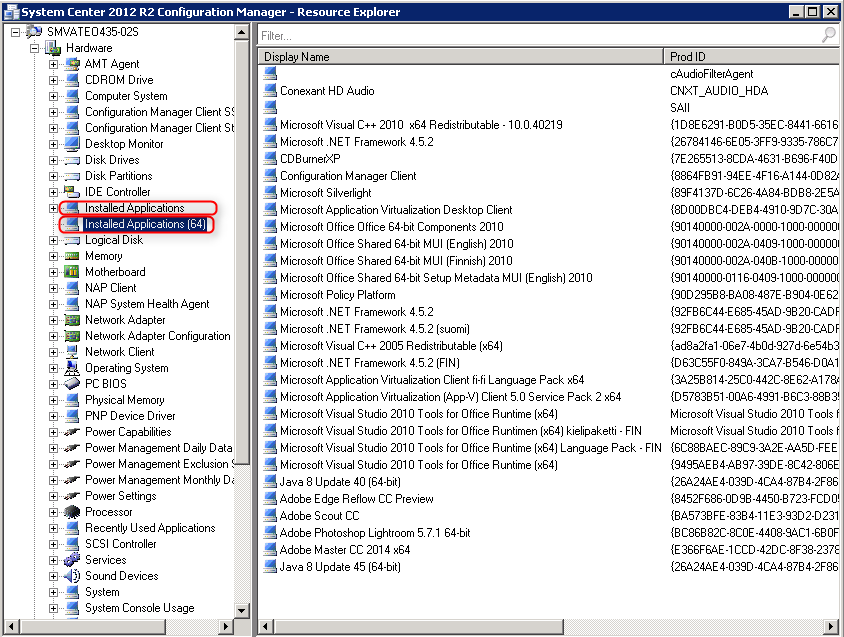
Task: Expand the Installed Applications node
Action: pyautogui.click(x=53, y=208)
